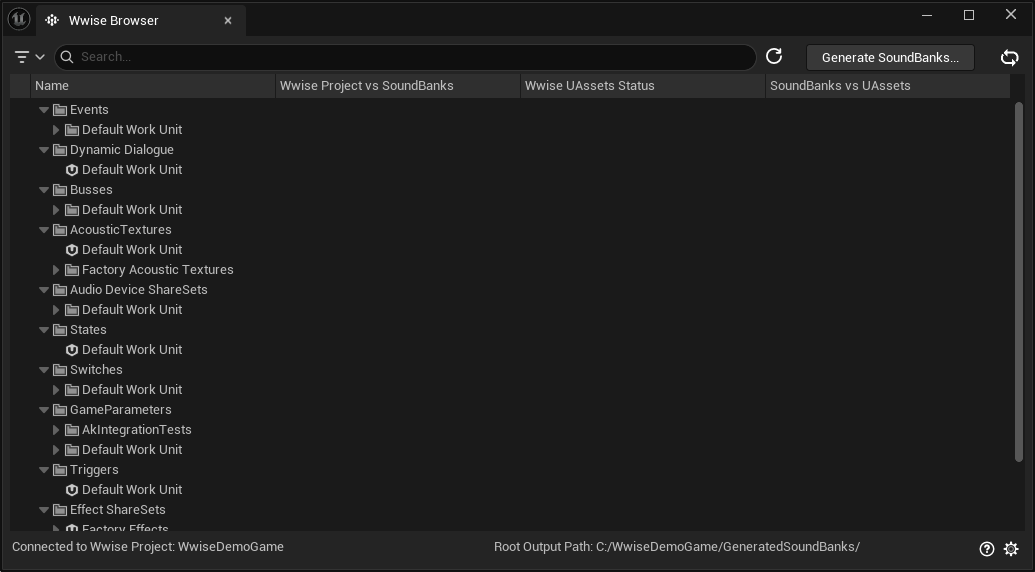
Task: Click the AkIntegrationTests folder icon
Action: pos(72,430)
